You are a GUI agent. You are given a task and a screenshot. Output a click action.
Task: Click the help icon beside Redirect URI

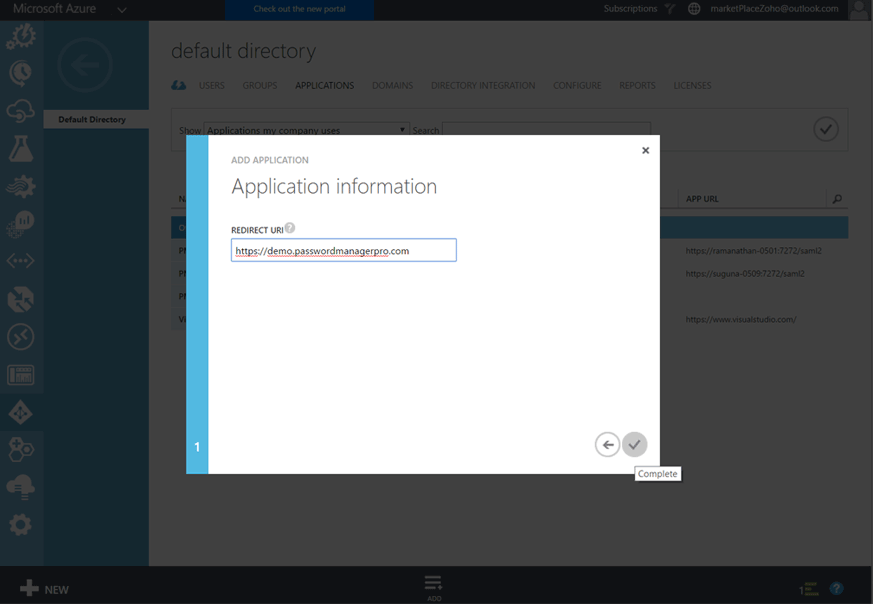[290, 228]
